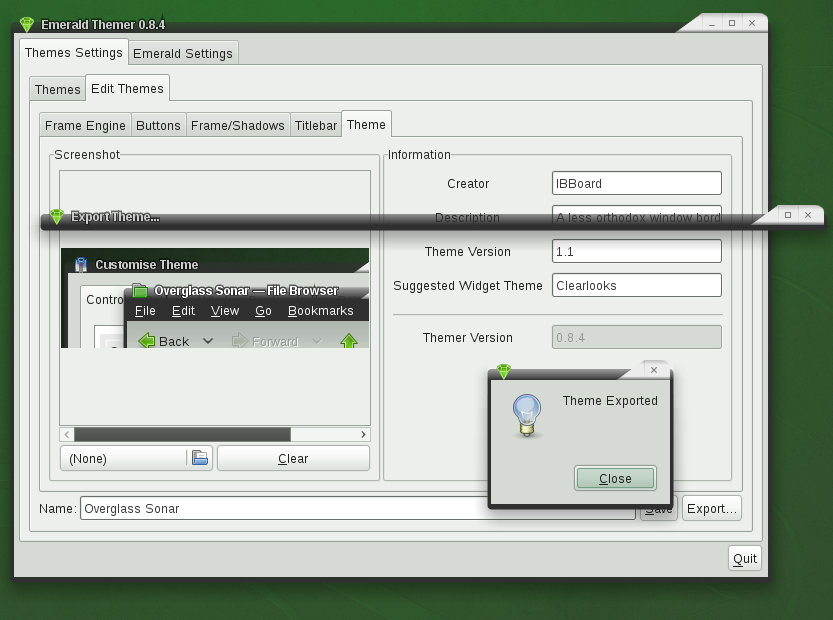Click the Emerald gem icon in main titlebar
Viewport: 833px width, 620px height.
pyautogui.click(x=27, y=24)
